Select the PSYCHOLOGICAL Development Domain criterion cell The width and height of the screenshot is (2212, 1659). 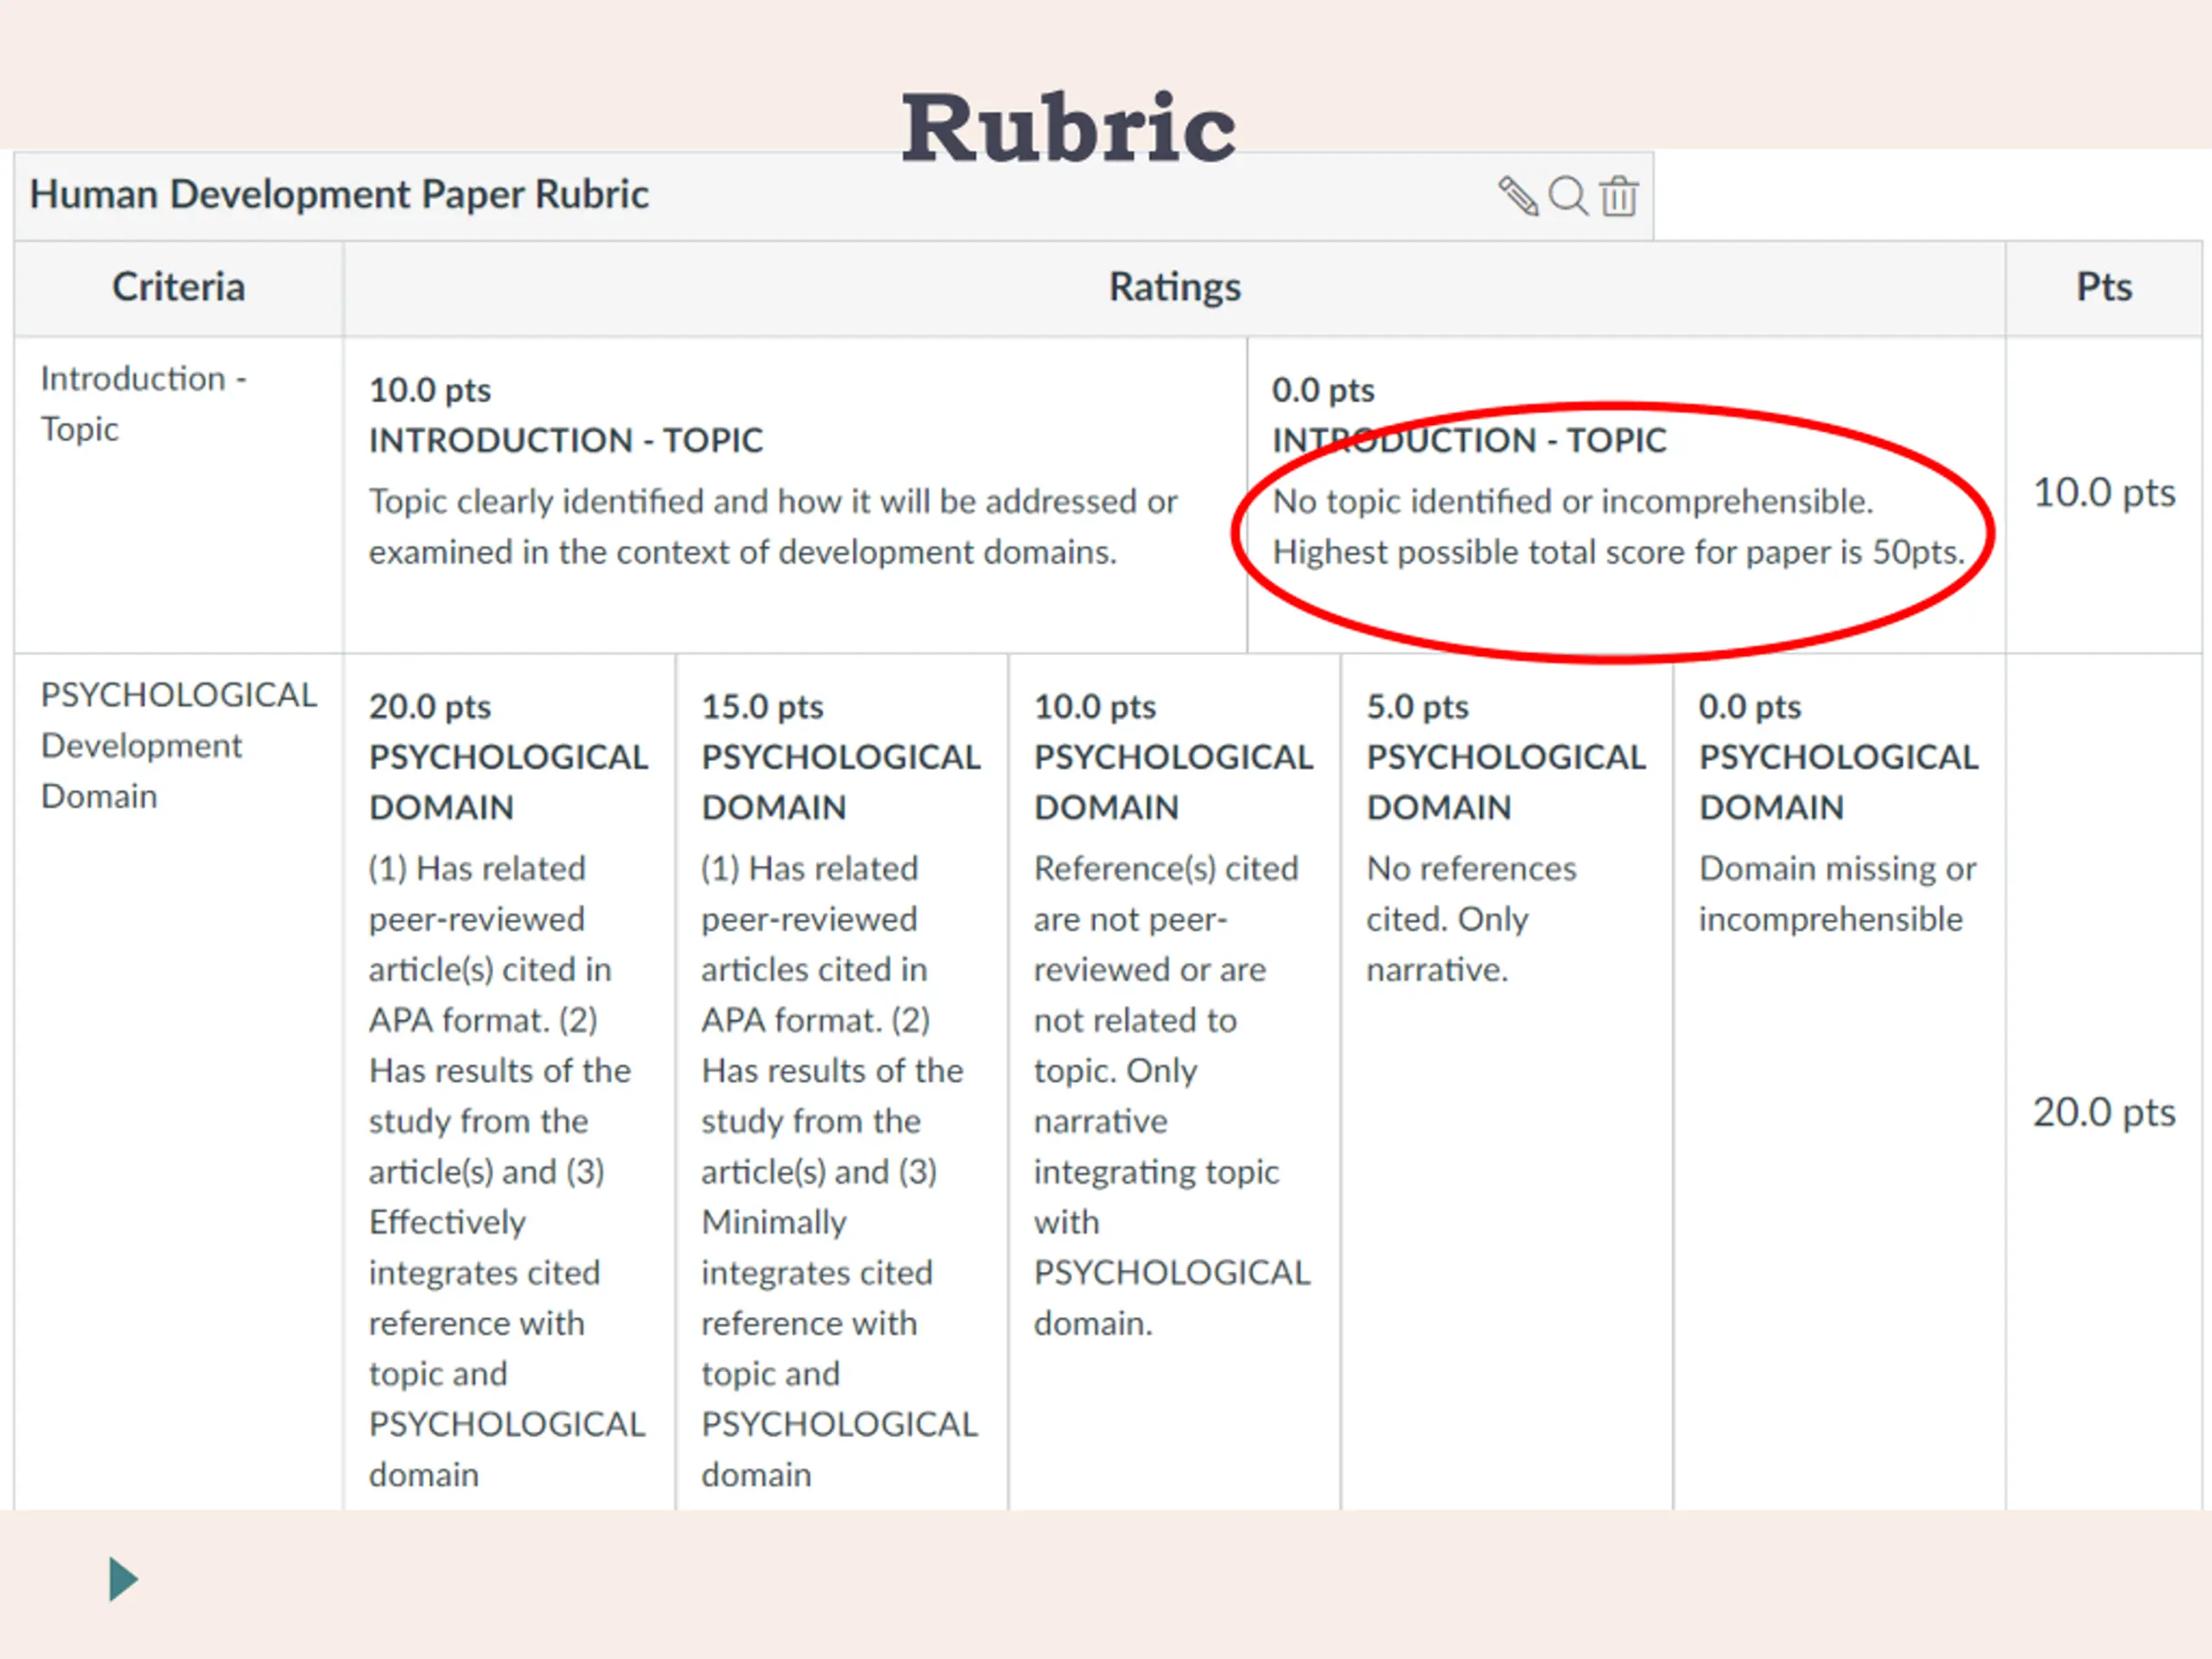coord(178,1082)
